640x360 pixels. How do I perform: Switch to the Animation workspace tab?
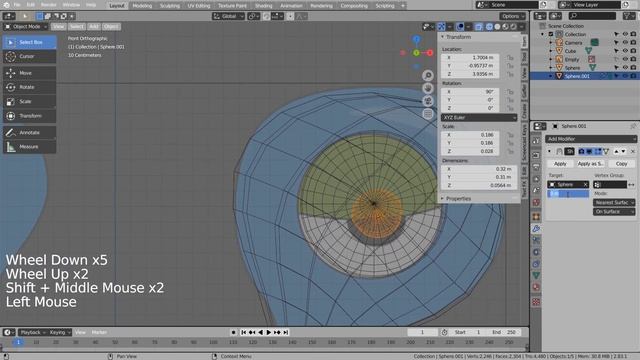pyautogui.click(x=291, y=6)
